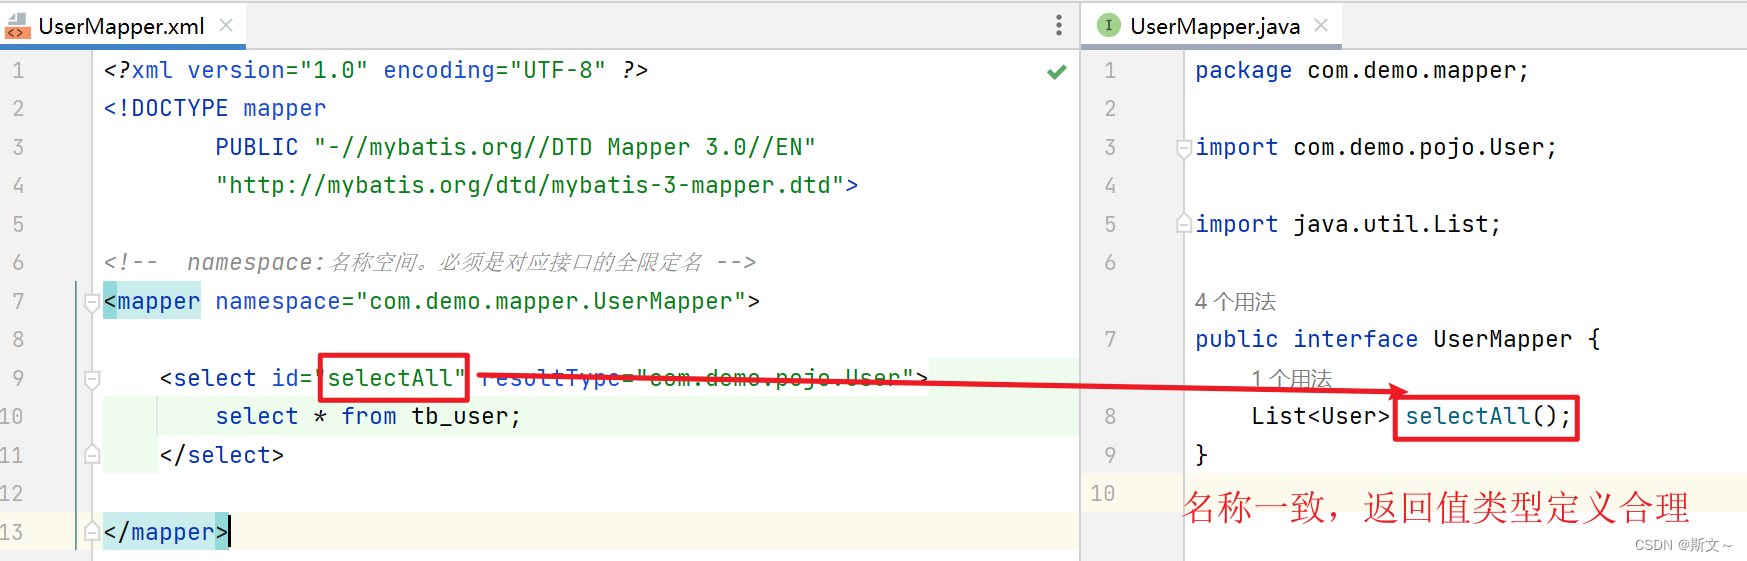
Task: Close the UserMapper.xml tab
Action: coord(226,25)
